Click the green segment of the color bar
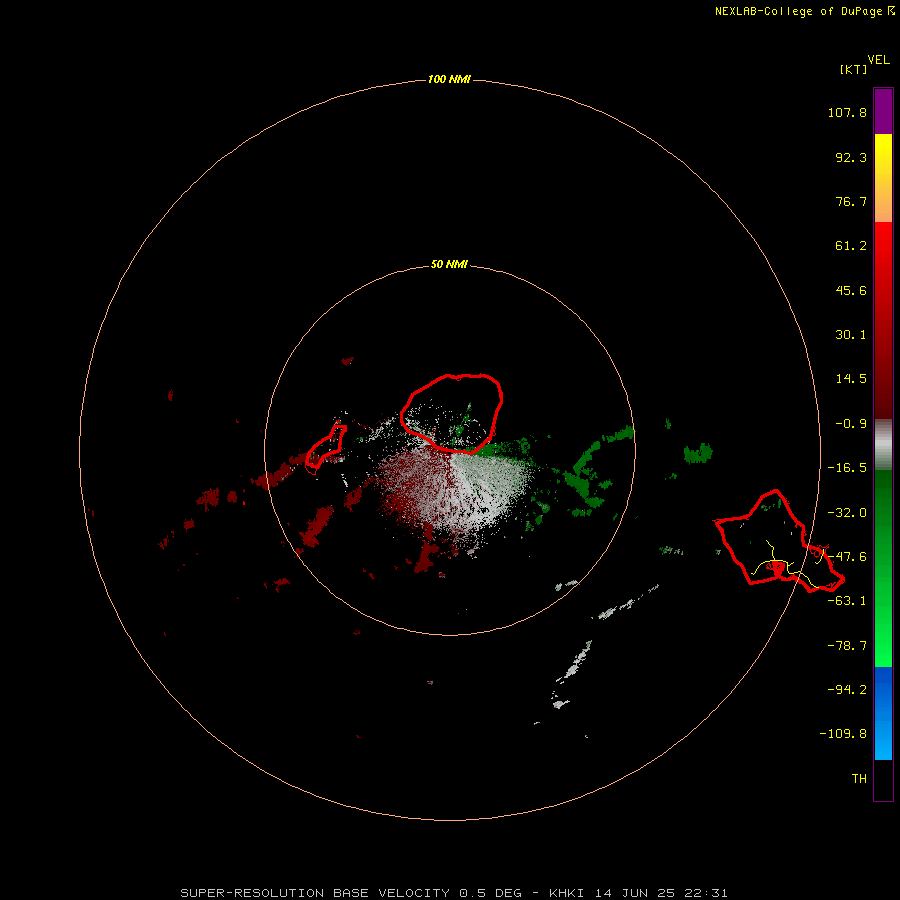 (x=883, y=568)
